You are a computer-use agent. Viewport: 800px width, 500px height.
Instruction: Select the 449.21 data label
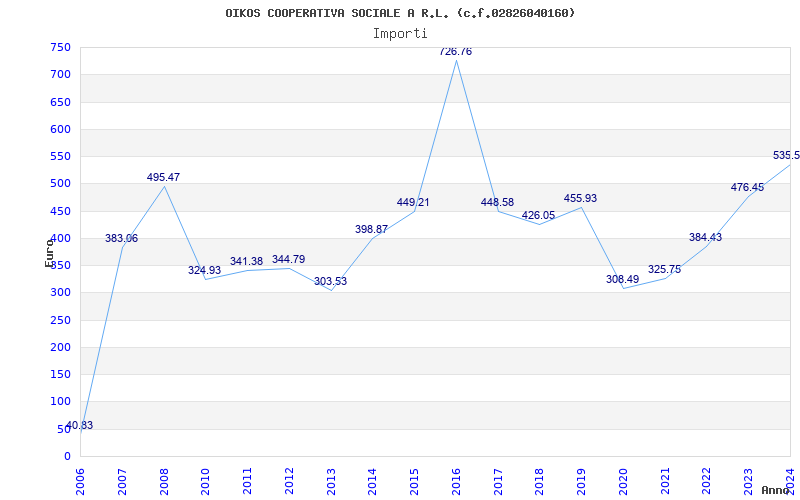point(413,203)
